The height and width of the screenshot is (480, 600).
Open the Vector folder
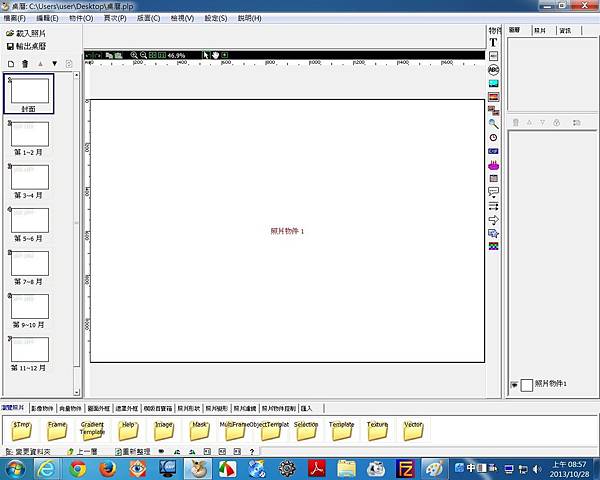[x=413, y=431]
